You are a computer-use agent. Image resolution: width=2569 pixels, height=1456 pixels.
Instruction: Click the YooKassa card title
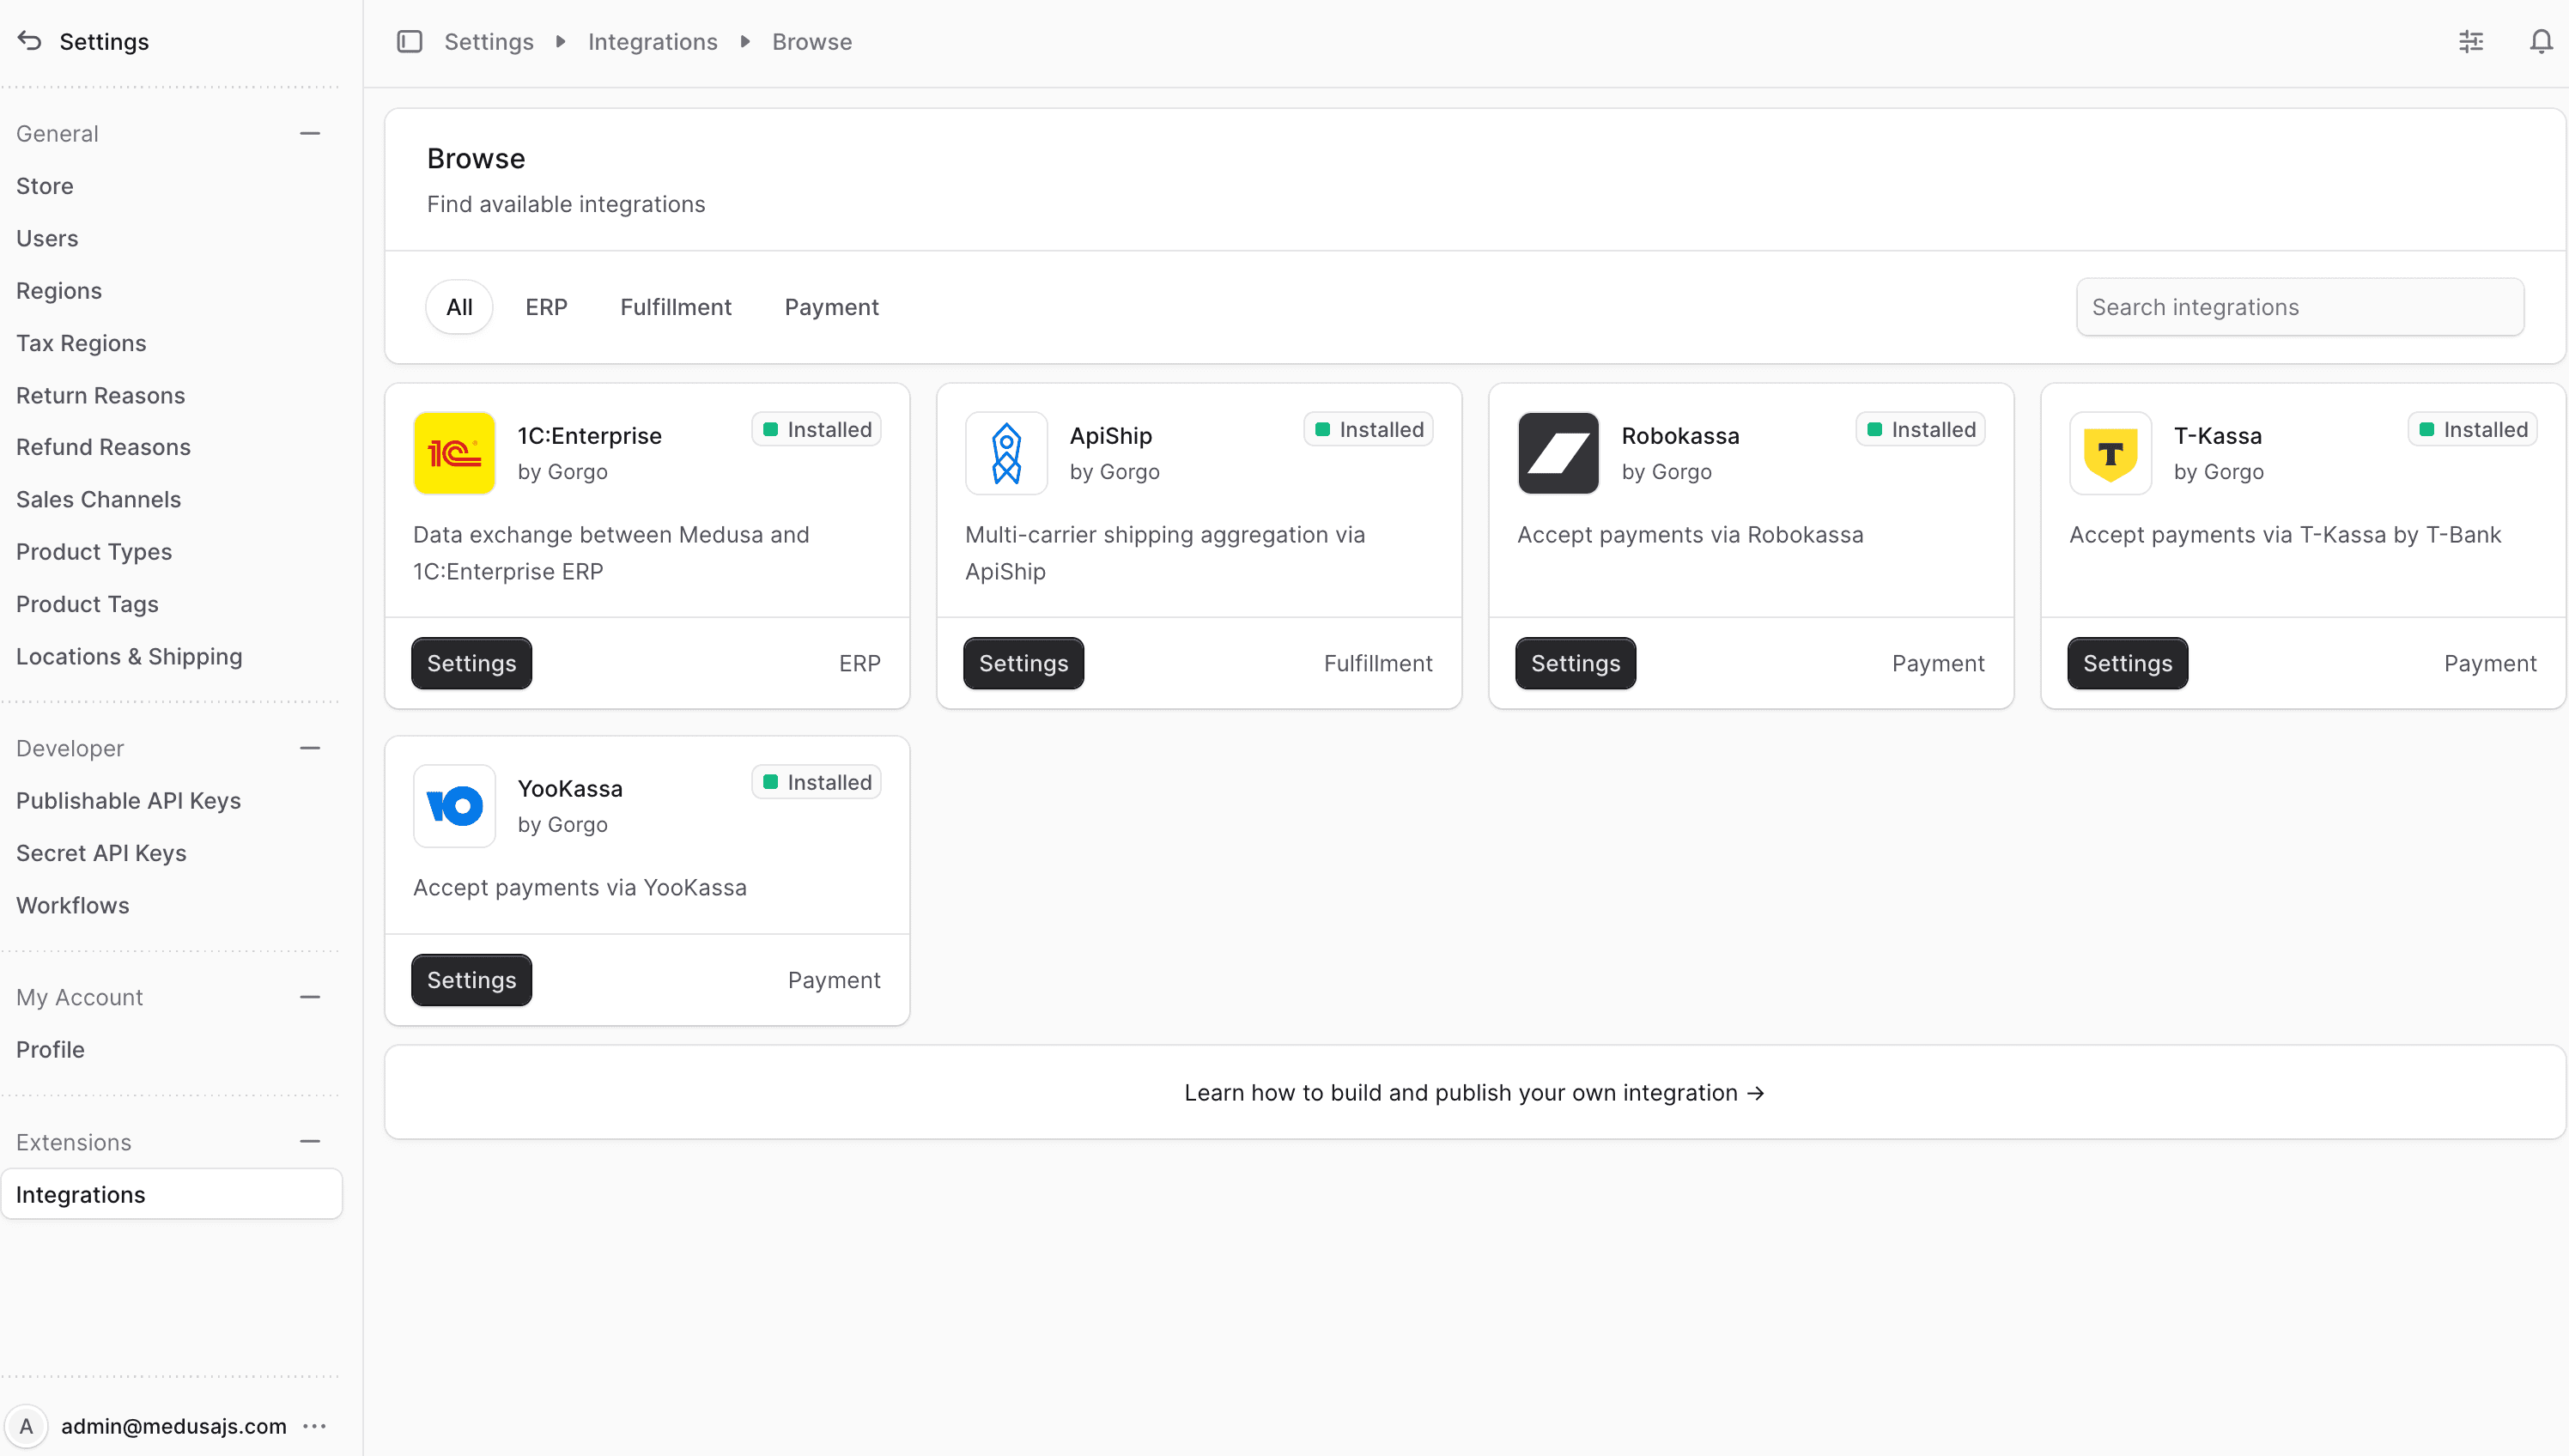pyautogui.click(x=570, y=789)
